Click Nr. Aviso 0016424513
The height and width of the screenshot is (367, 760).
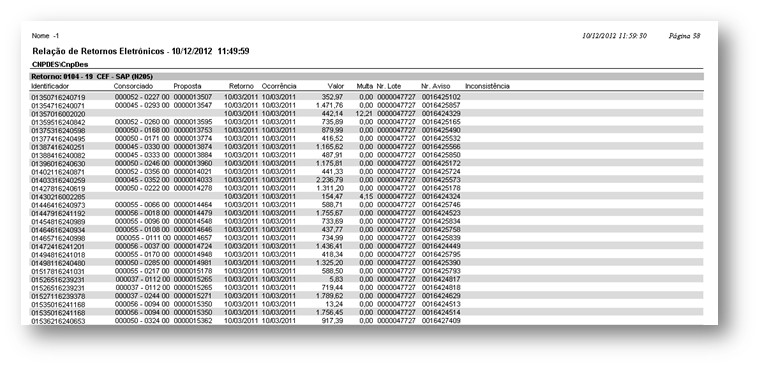(441, 304)
